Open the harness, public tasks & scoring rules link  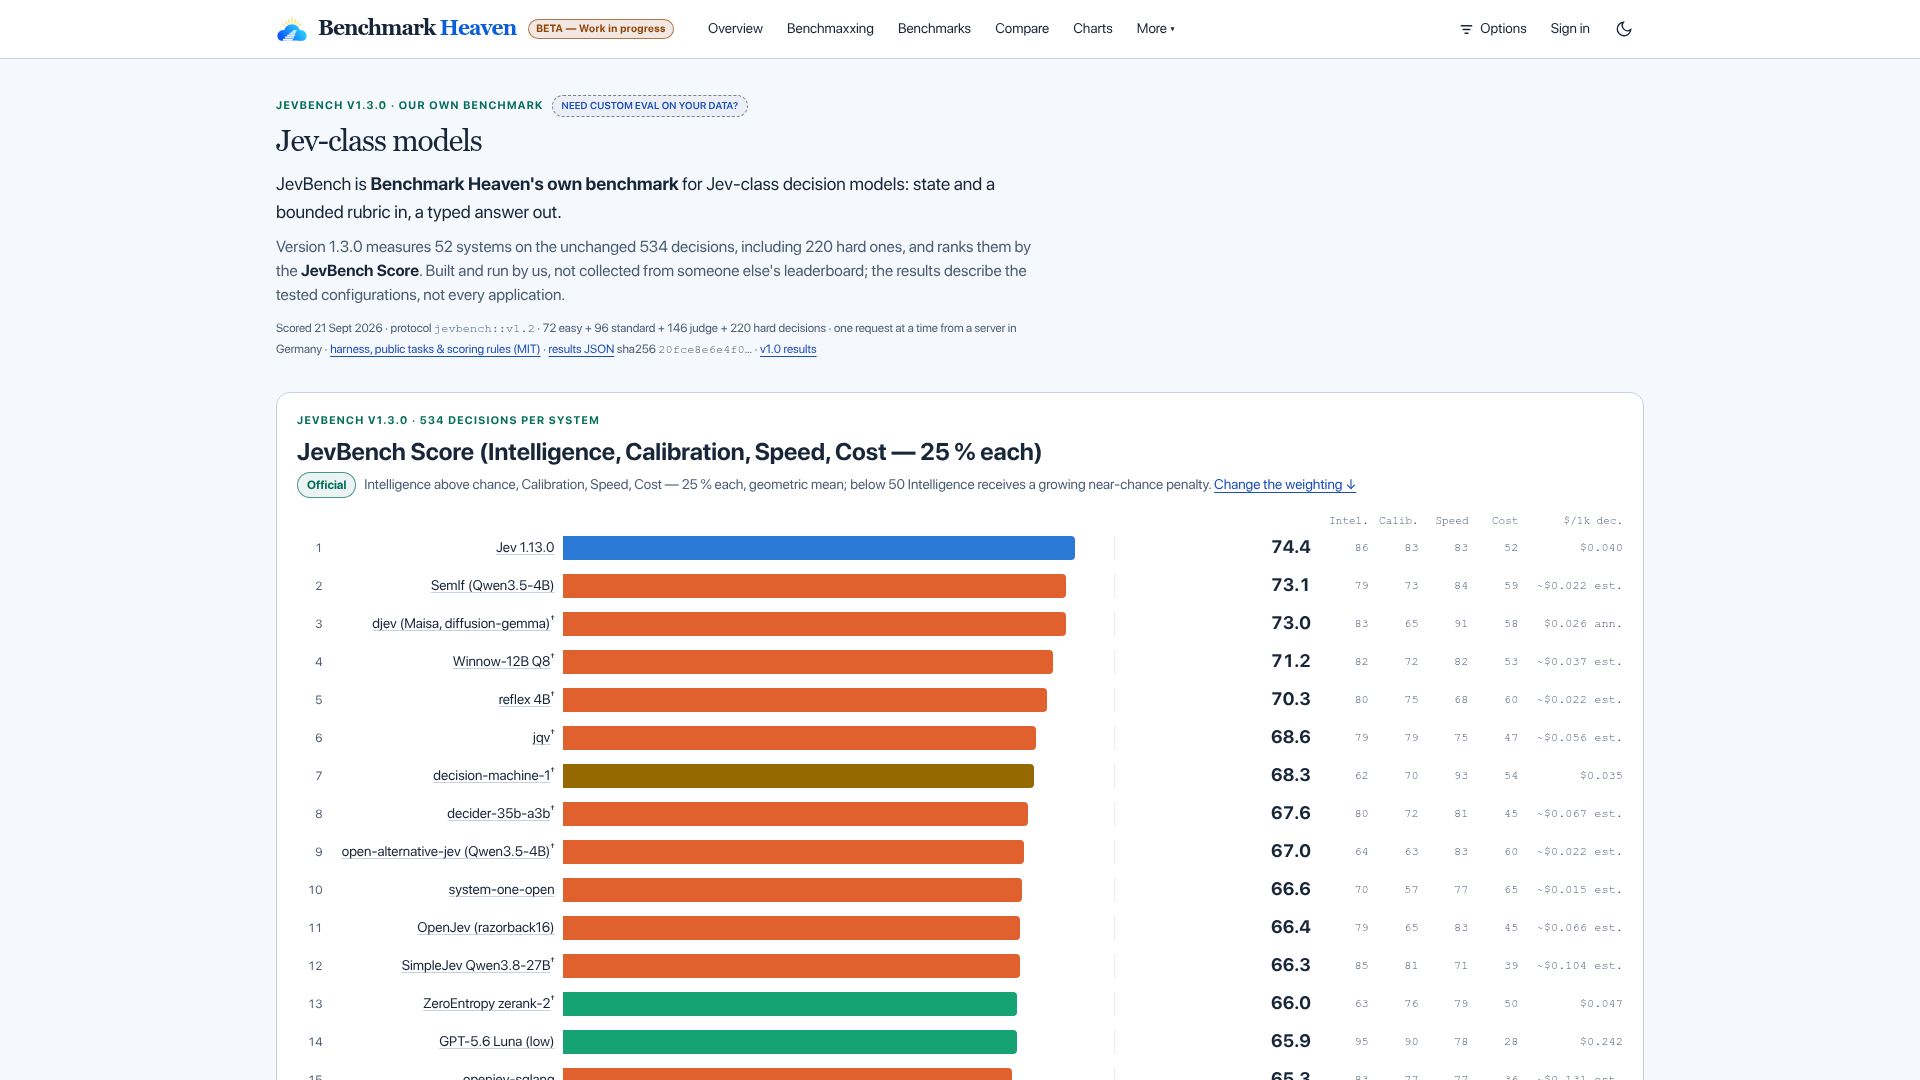(435, 349)
